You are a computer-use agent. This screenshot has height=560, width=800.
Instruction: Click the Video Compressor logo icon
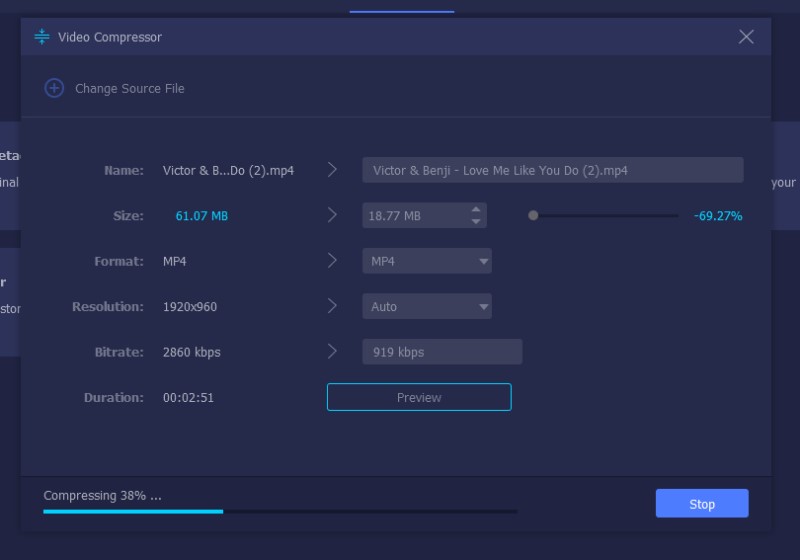(x=42, y=37)
